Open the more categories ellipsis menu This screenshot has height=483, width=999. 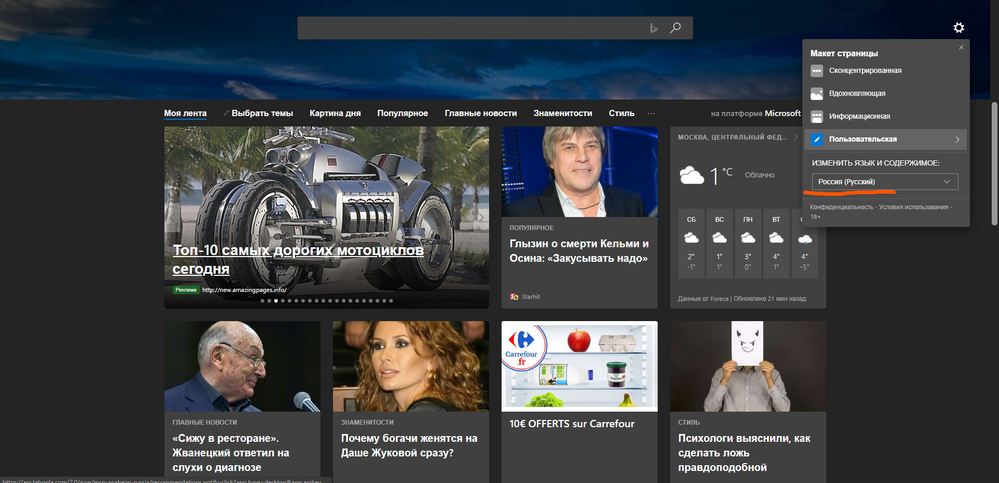click(651, 113)
